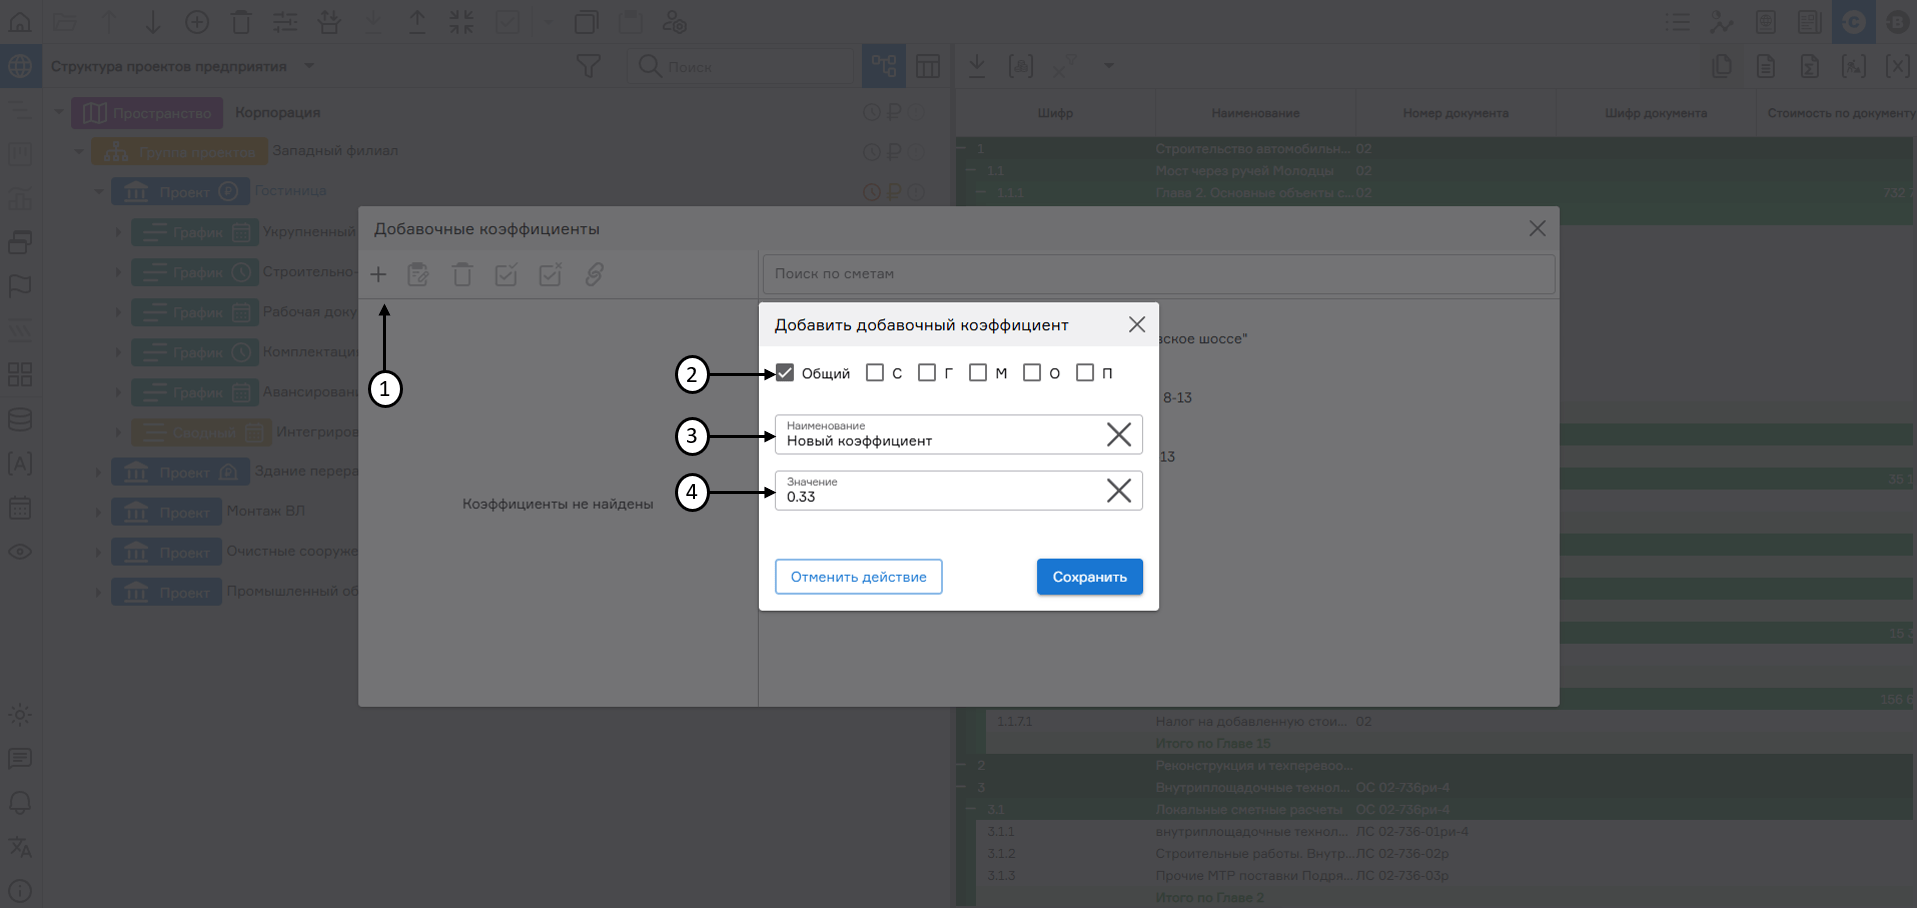Click the paperclip link icon in the dialog toolbar
The image size is (1917, 908).
[x=595, y=273]
